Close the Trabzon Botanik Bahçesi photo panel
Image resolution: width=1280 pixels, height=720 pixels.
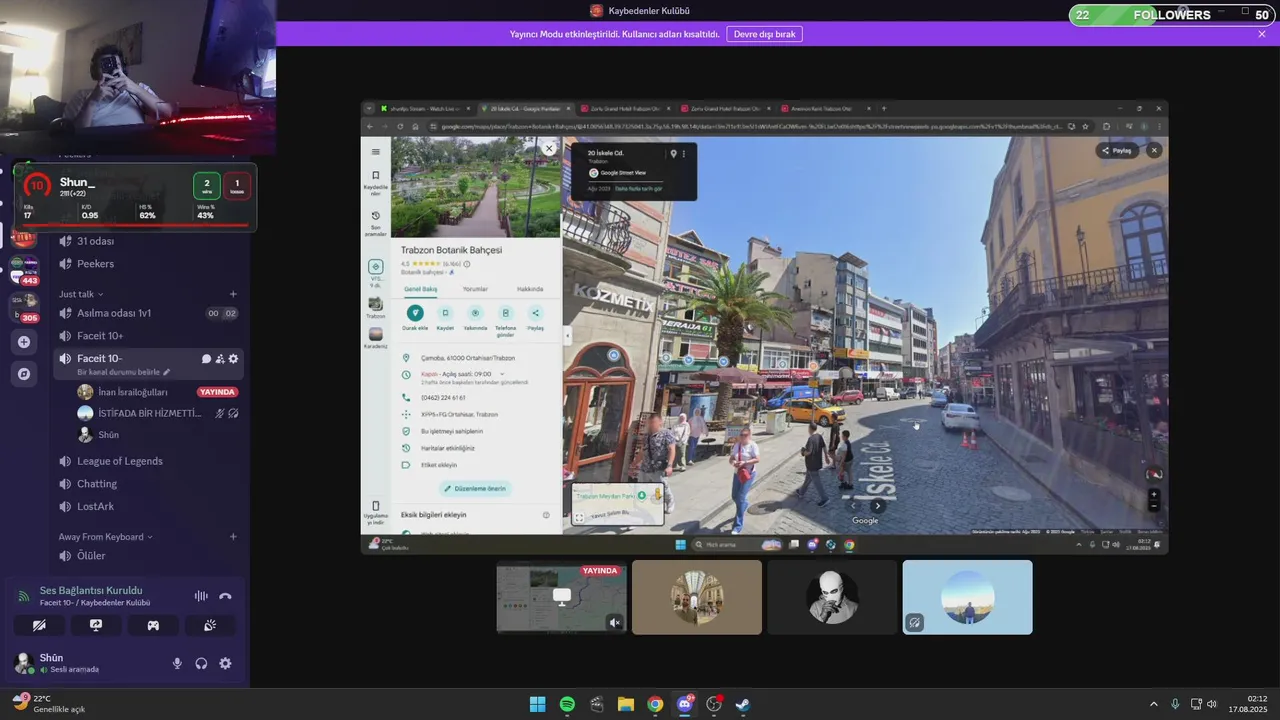click(x=548, y=148)
